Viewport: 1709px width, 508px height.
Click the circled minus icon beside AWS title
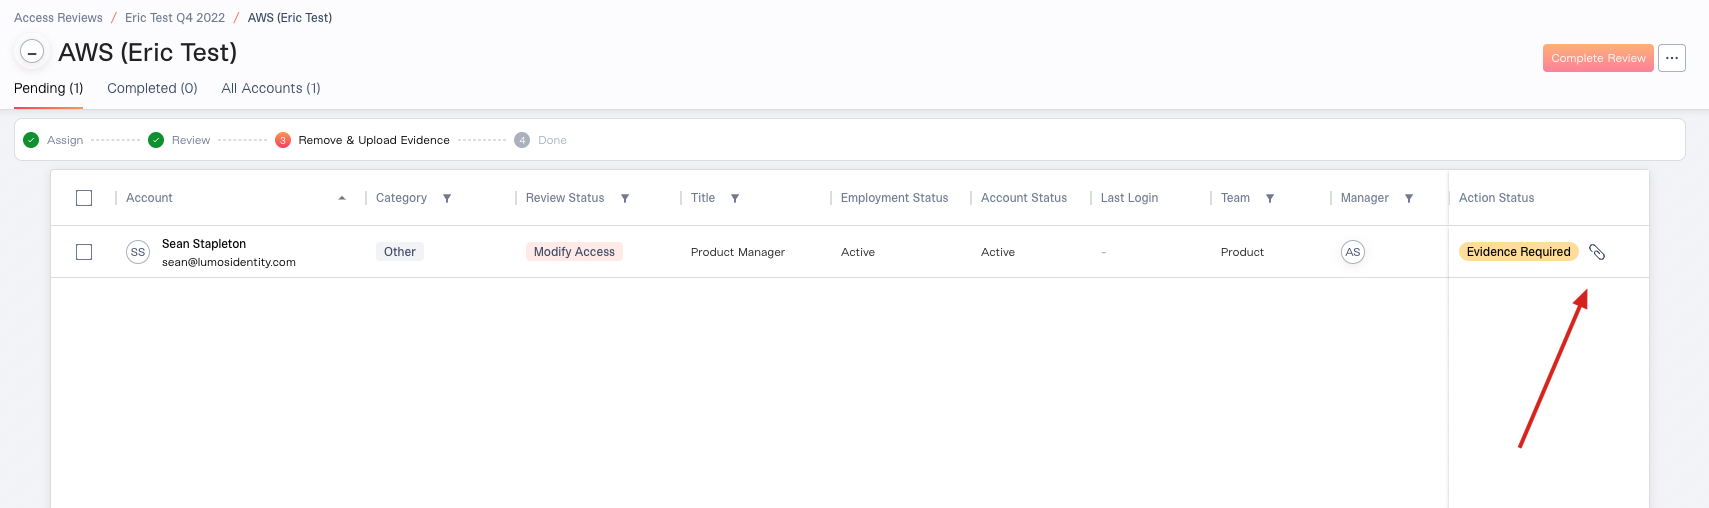[x=32, y=52]
